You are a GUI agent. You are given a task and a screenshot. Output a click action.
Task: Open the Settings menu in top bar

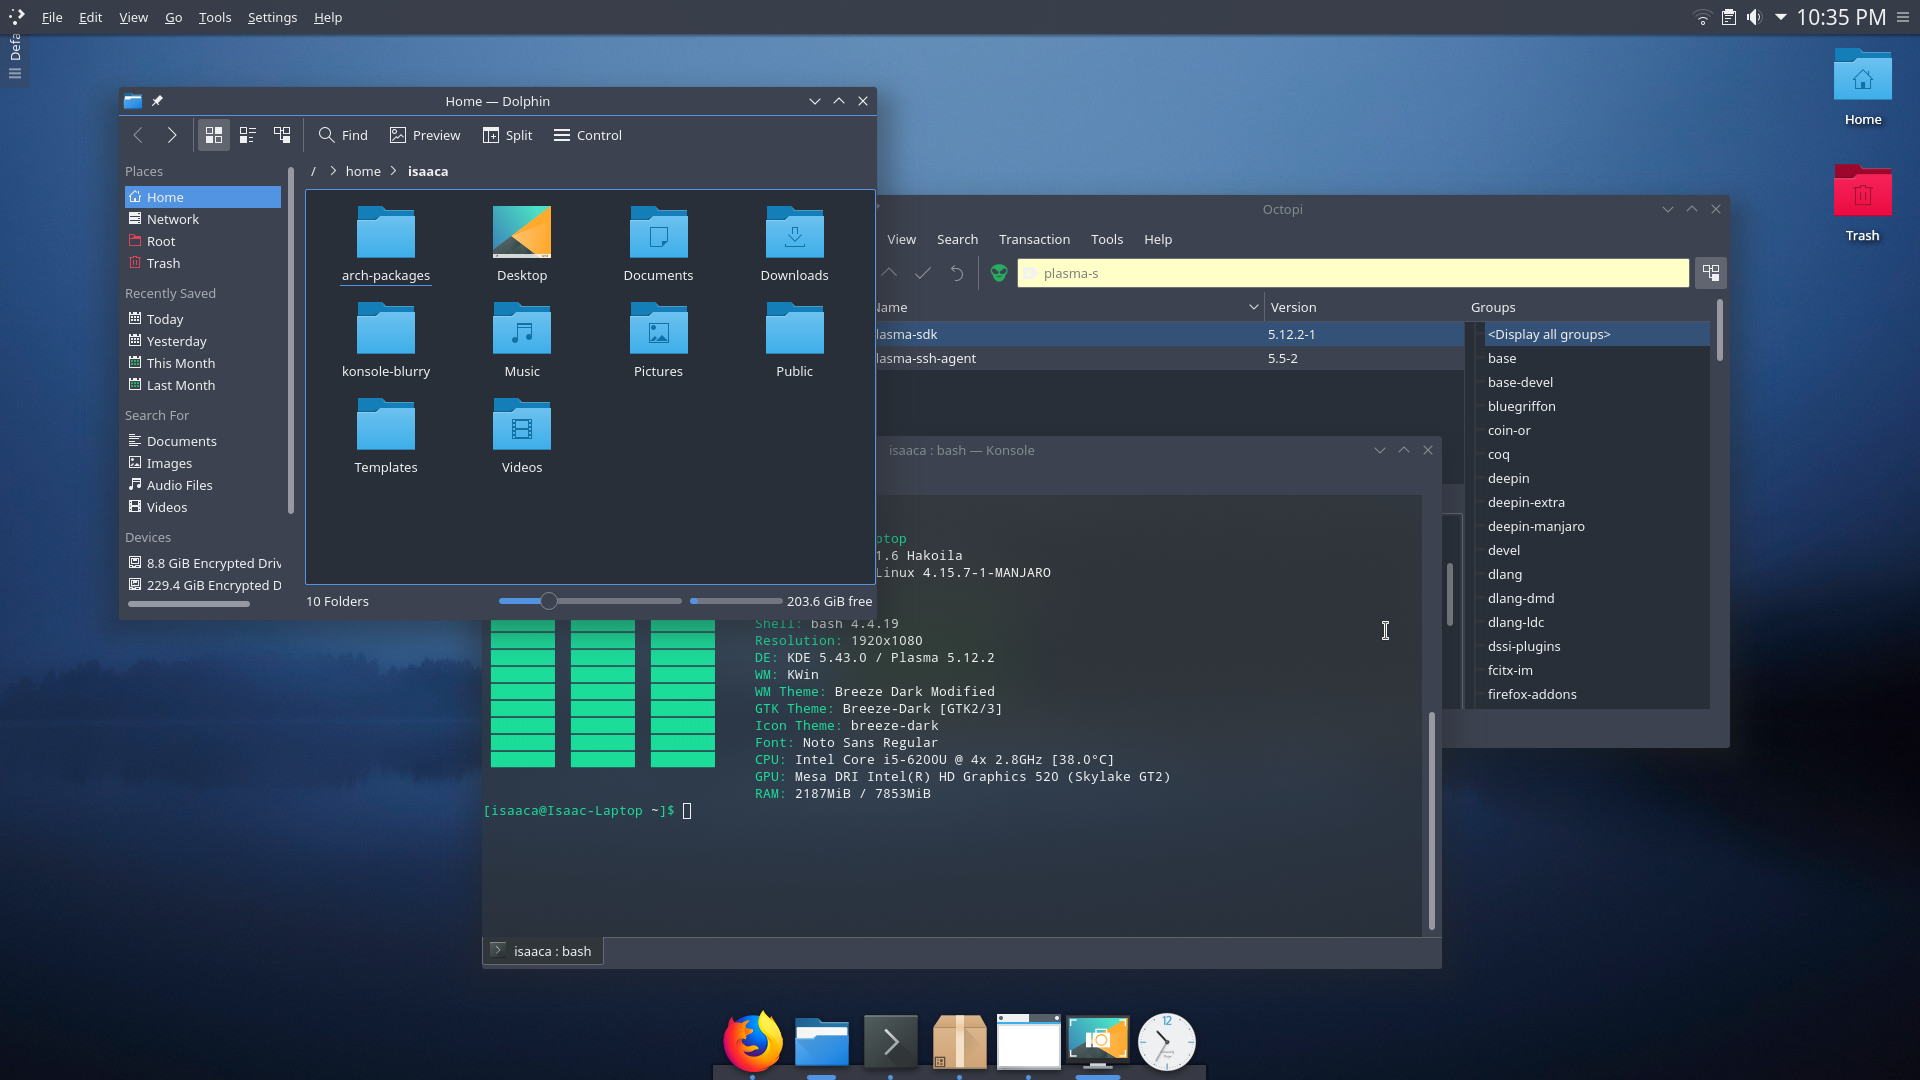click(x=272, y=17)
